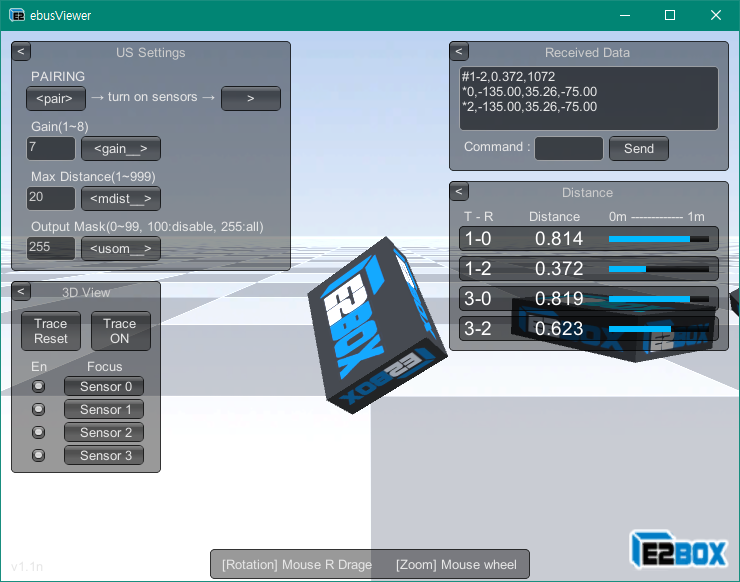Focus view on Sensor 2

(x=104, y=432)
